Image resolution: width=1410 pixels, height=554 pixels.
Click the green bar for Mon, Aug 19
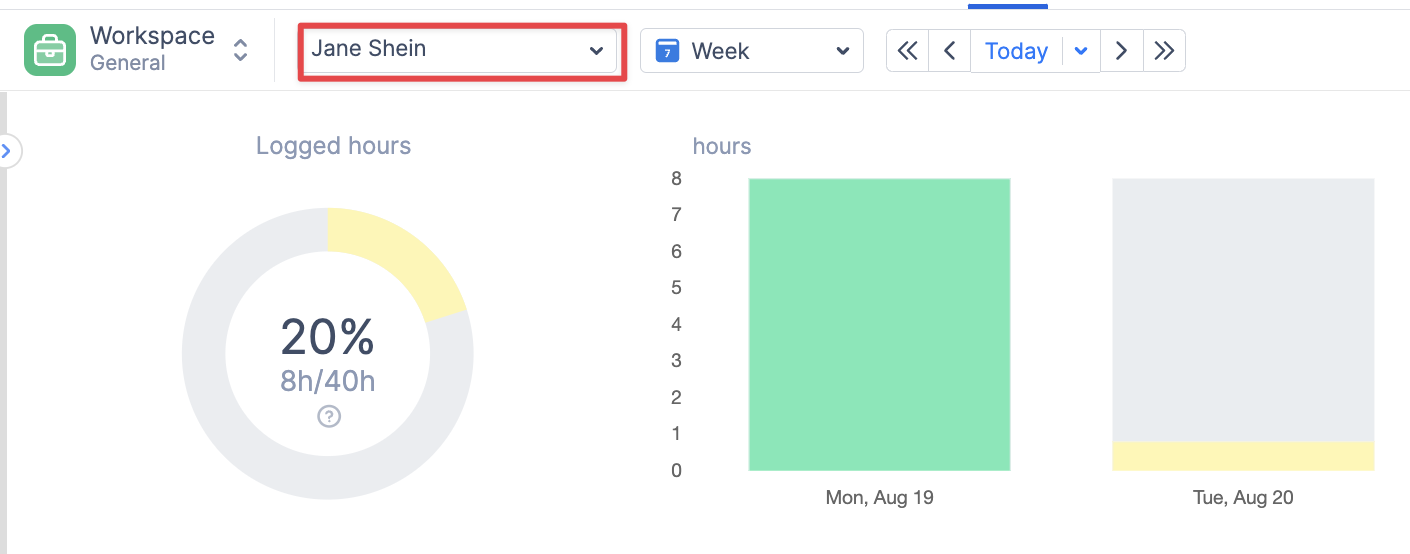(x=879, y=325)
